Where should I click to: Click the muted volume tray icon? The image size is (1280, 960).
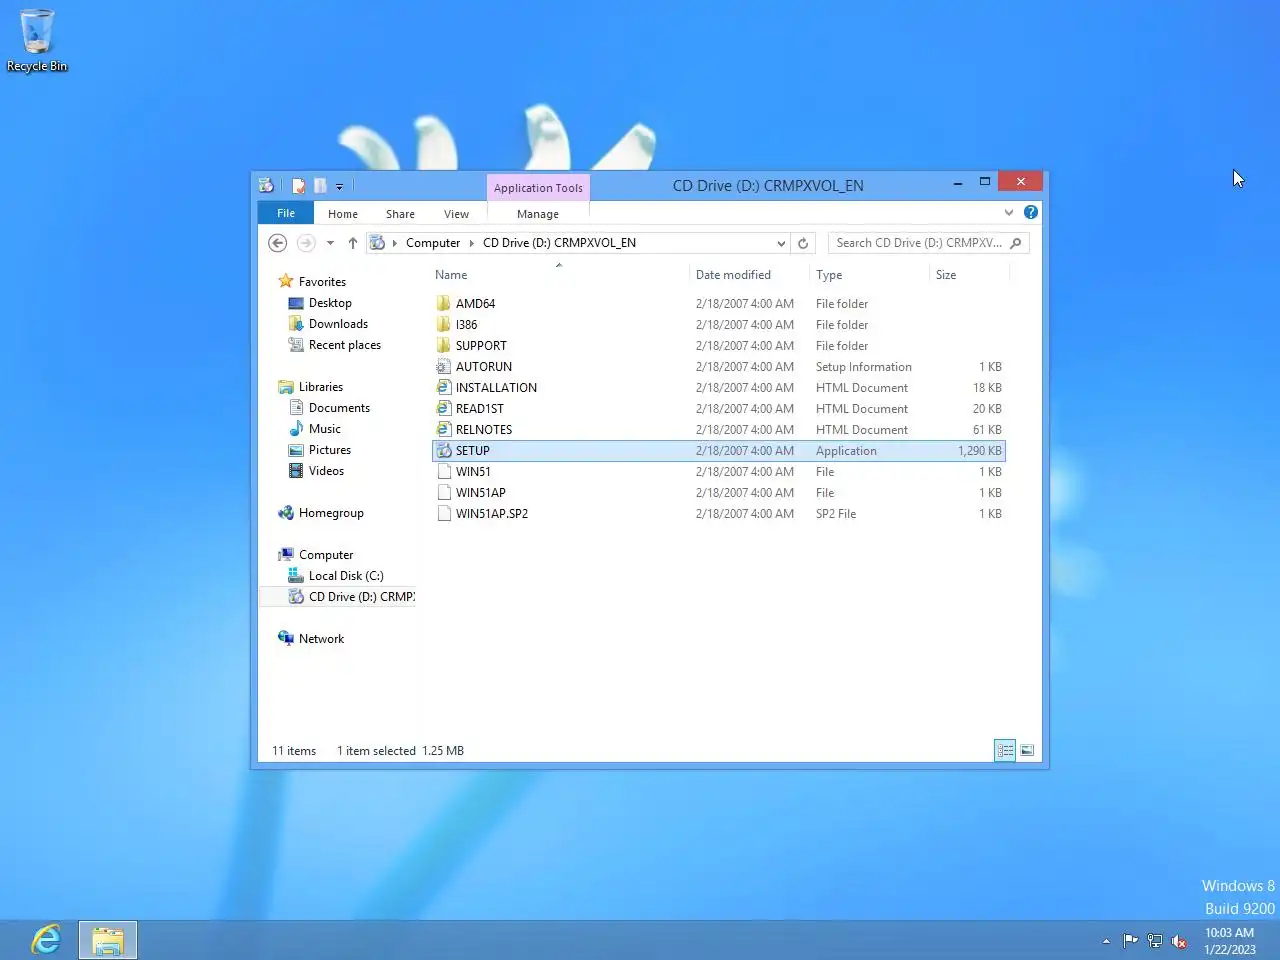(1179, 941)
